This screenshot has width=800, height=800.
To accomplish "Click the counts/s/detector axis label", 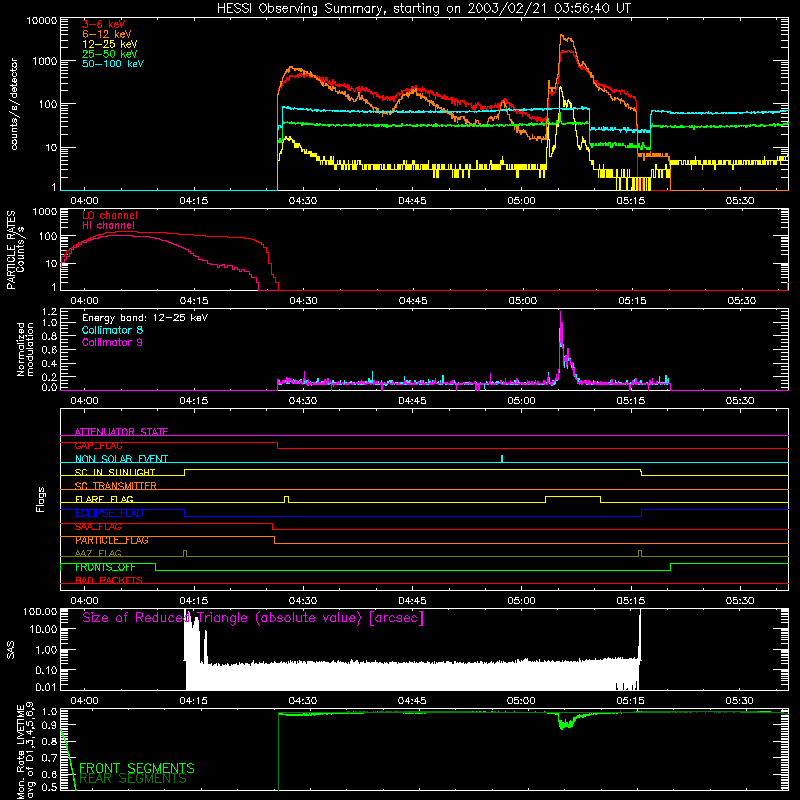I will [x=14, y=104].
